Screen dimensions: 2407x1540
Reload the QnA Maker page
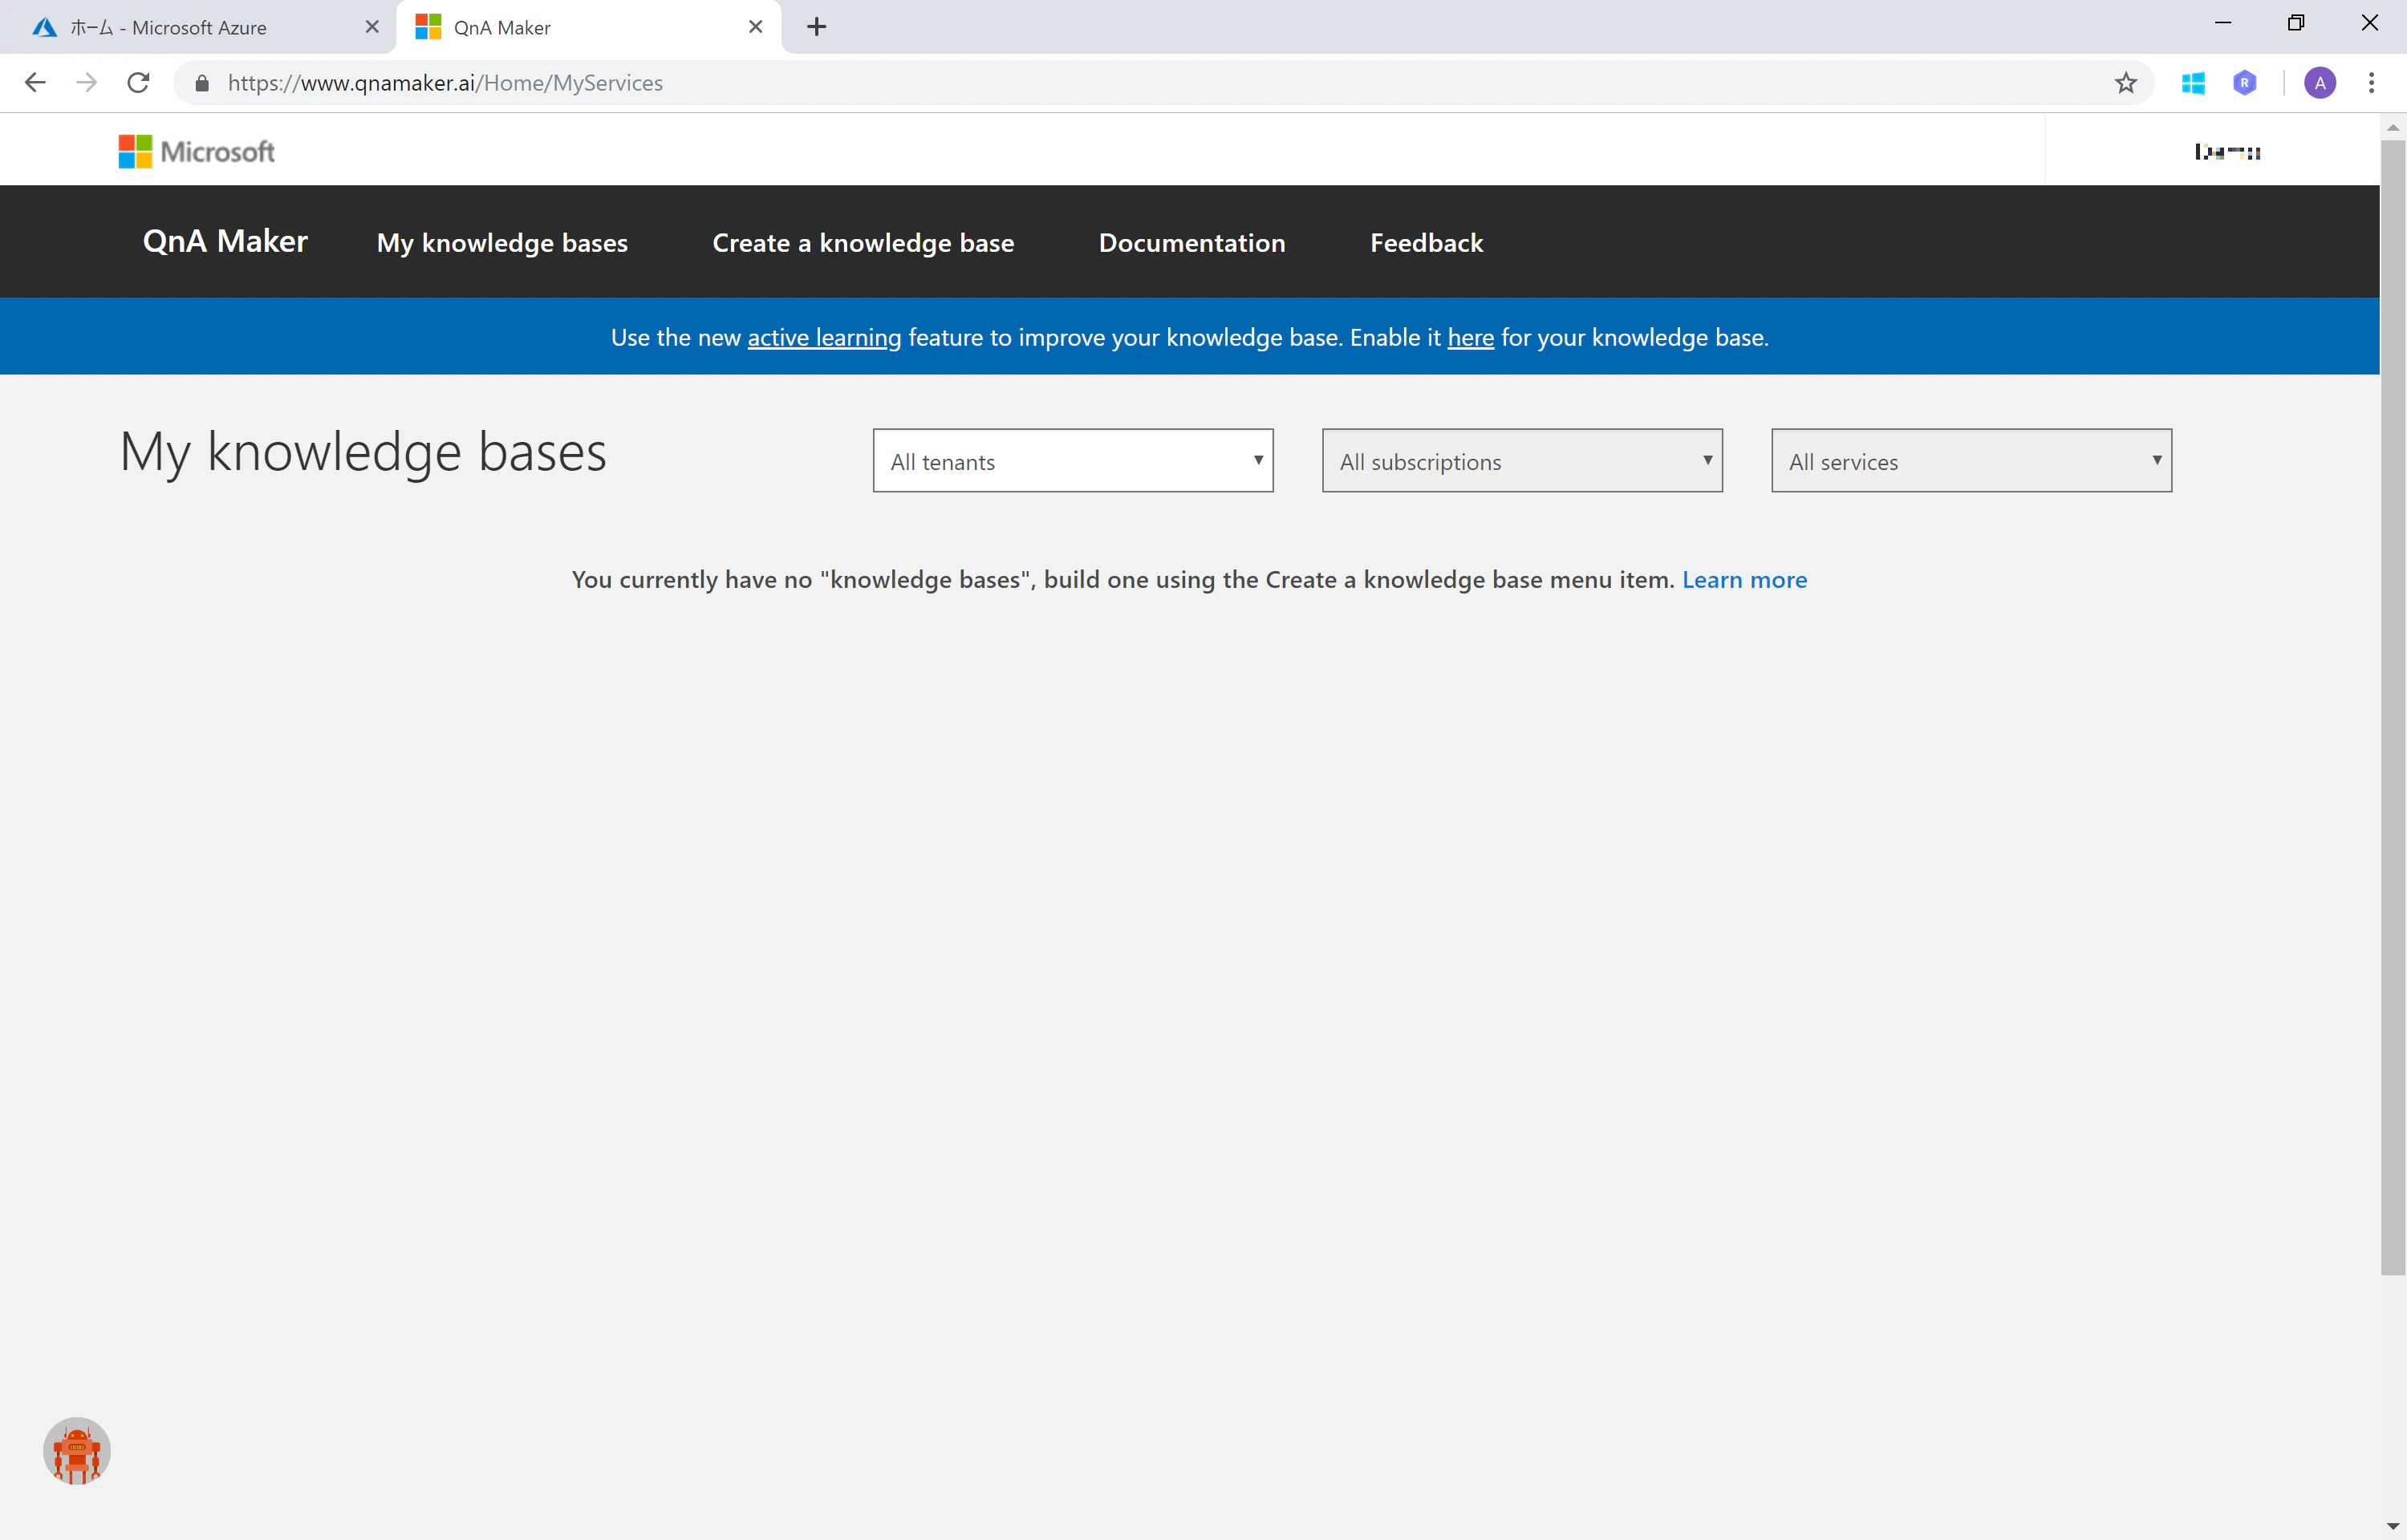click(139, 83)
